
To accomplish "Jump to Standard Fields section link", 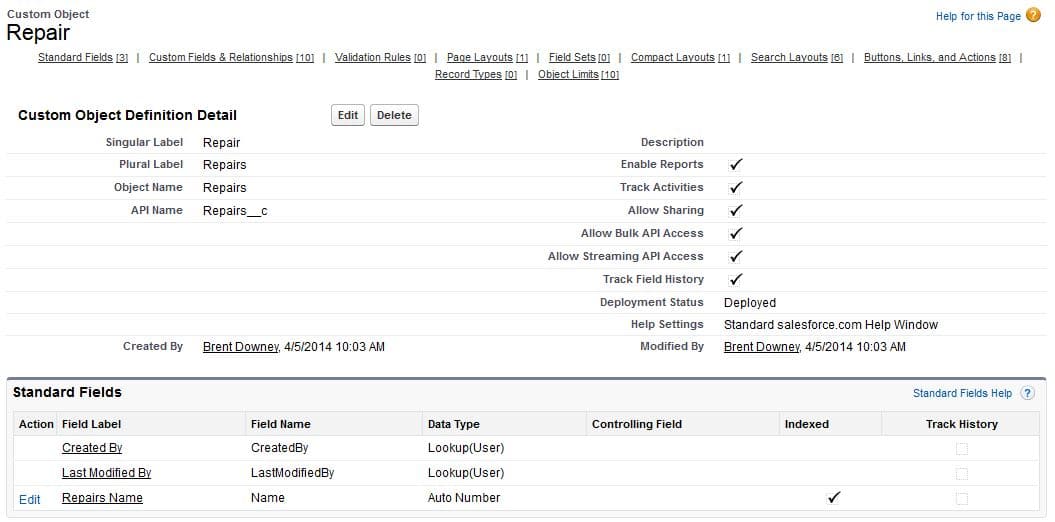I will [75, 58].
